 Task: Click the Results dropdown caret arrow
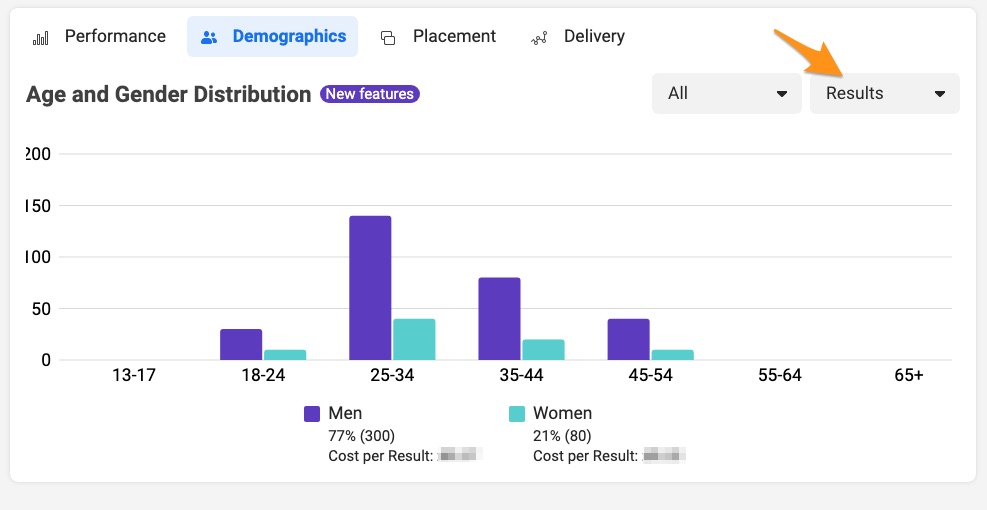tap(940, 94)
